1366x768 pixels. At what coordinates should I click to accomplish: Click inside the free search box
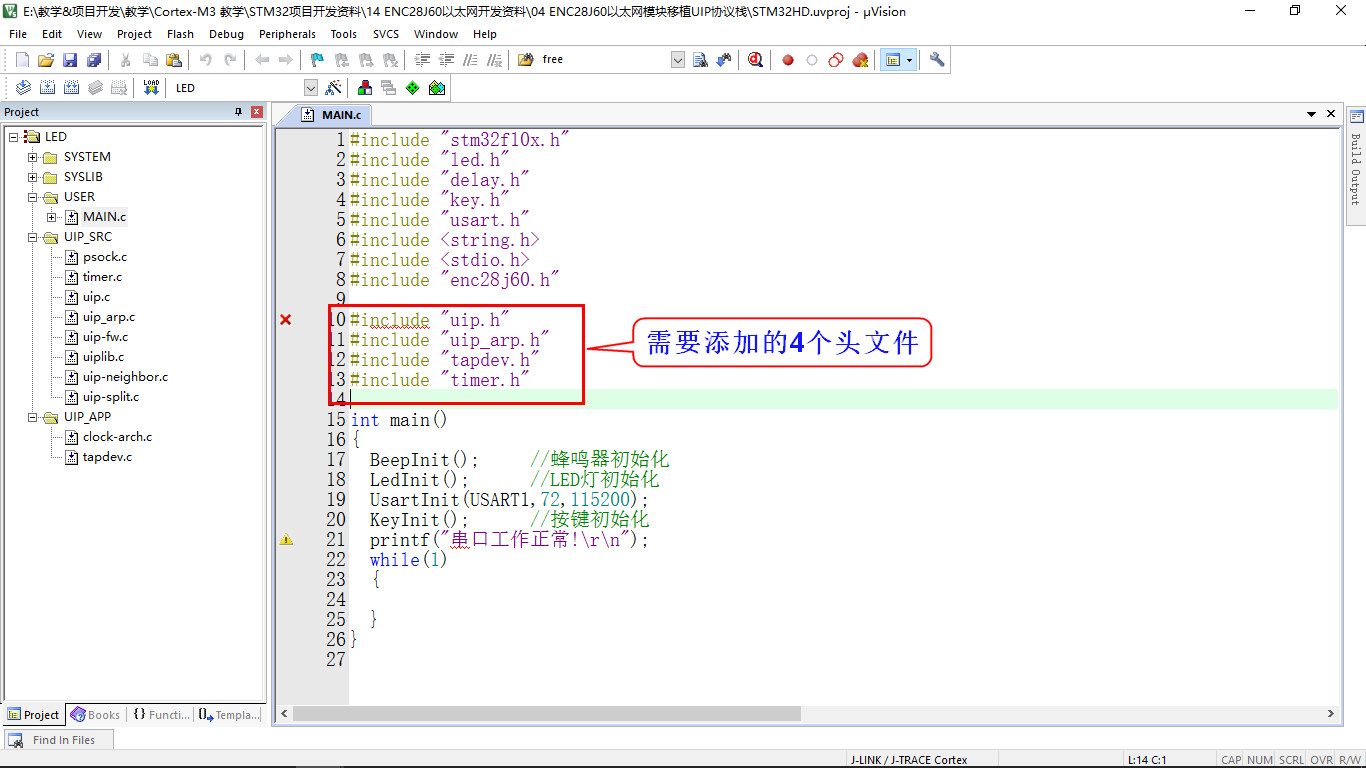pyautogui.click(x=600, y=59)
